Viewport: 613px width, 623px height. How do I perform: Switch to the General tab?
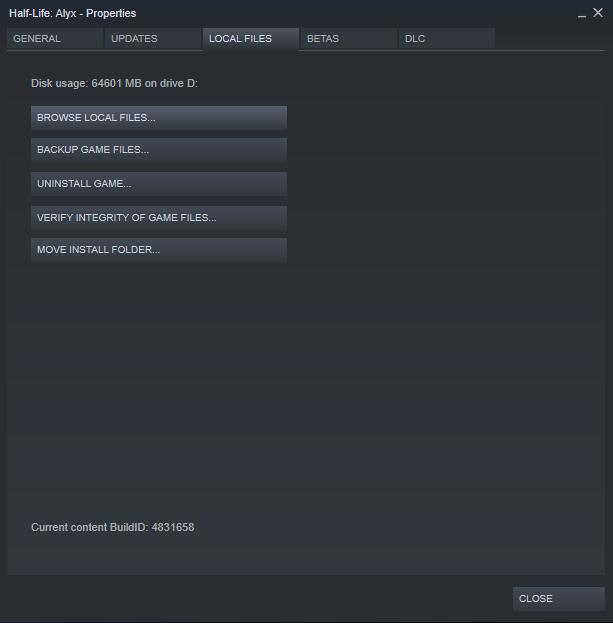point(54,39)
